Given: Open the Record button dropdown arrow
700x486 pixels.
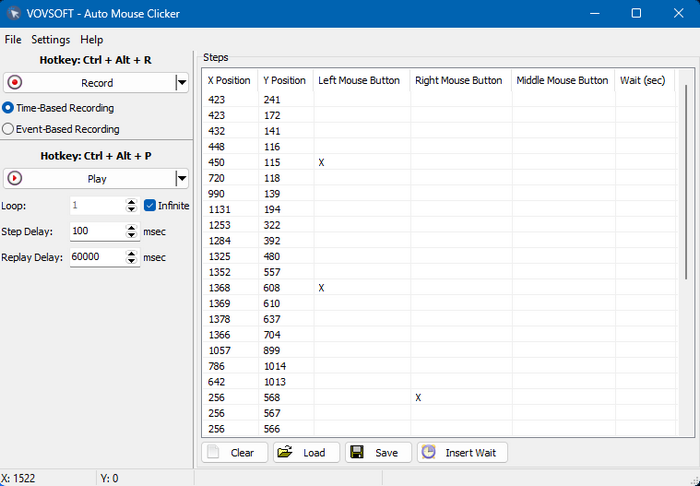Looking at the screenshot, I should [182, 83].
